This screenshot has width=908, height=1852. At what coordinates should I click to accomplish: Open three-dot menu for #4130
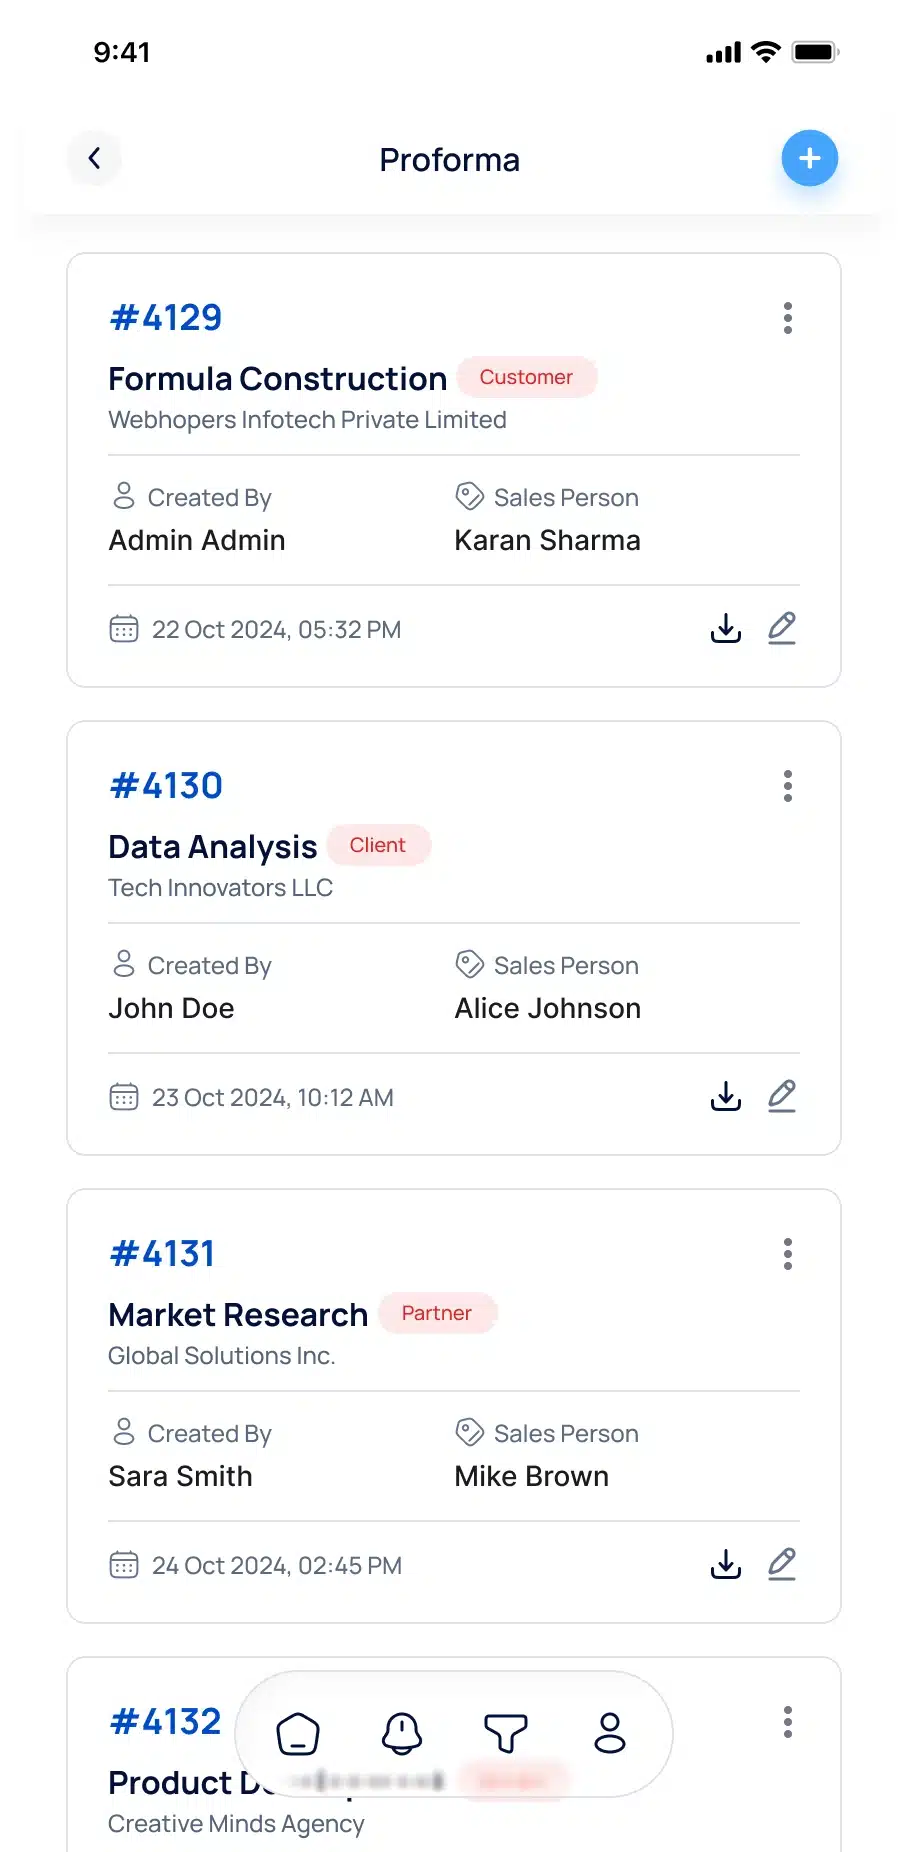coord(788,786)
